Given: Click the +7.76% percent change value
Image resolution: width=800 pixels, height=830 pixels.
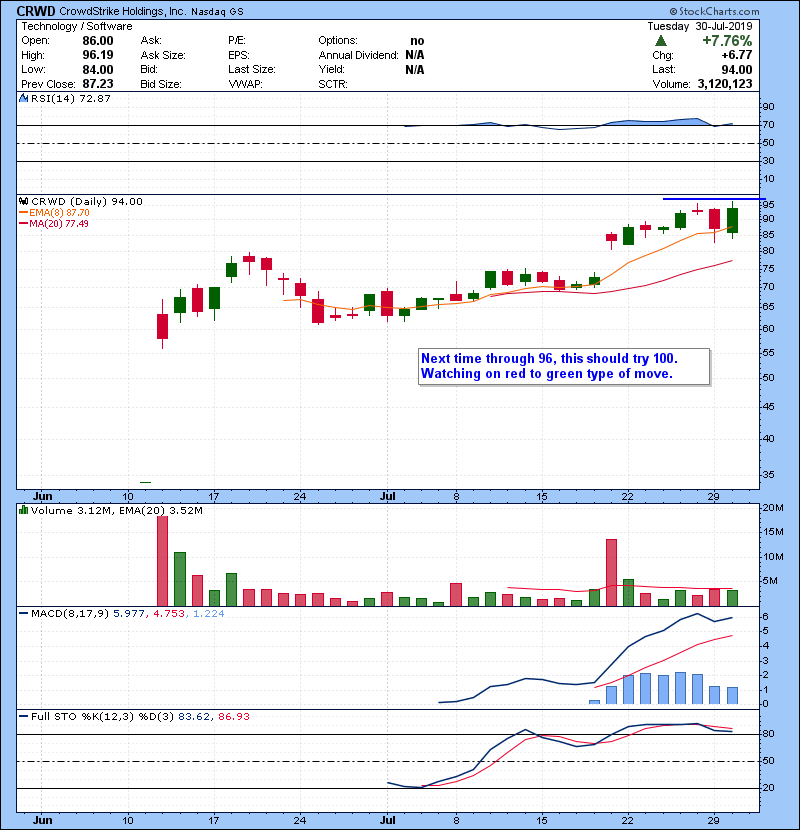Looking at the screenshot, I should pos(727,40).
